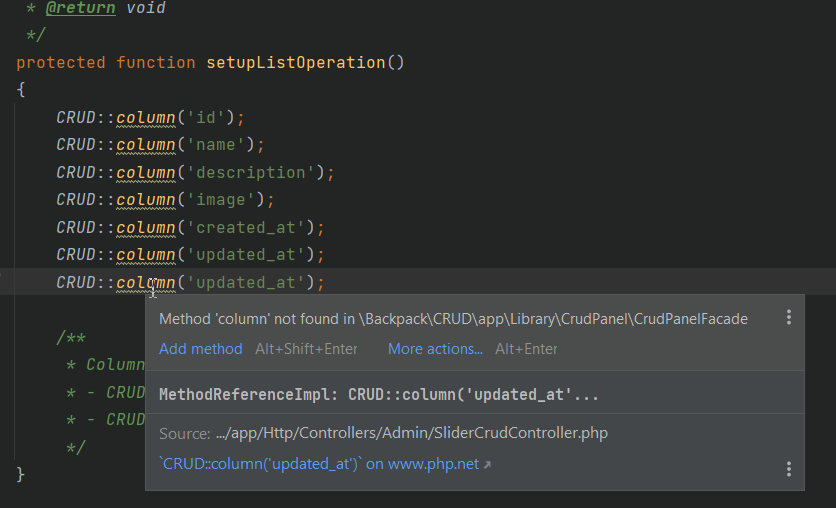Click the 'Source:' label in the popup
This screenshot has width=836, height=508.
[184, 433]
